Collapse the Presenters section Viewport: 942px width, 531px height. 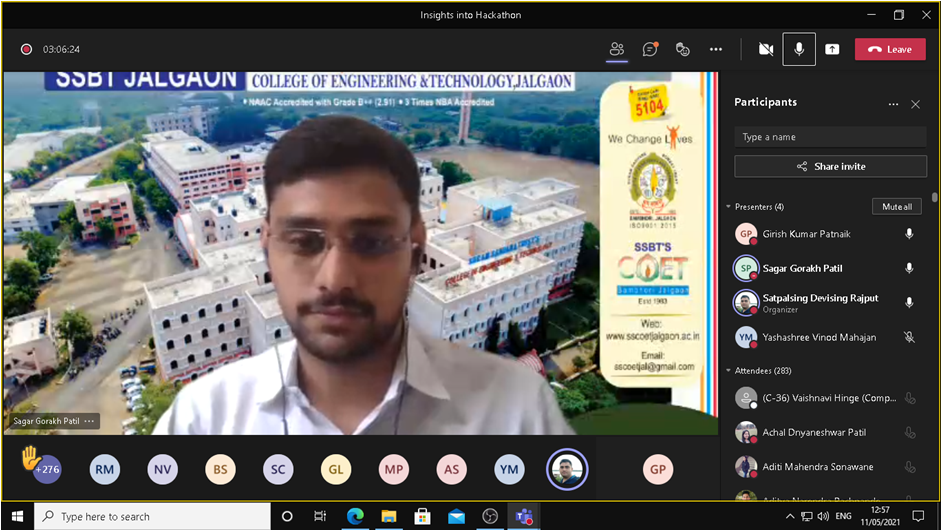729,207
